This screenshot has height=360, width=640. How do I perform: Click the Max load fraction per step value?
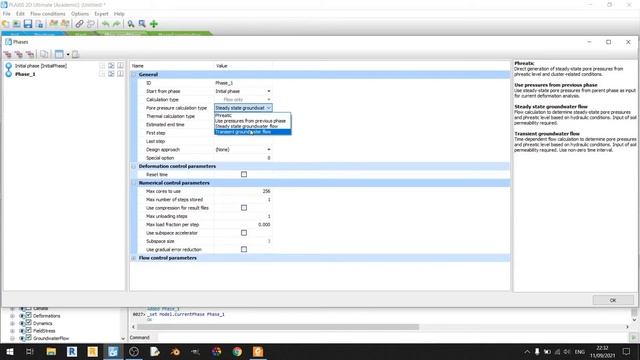pos(243,224)
